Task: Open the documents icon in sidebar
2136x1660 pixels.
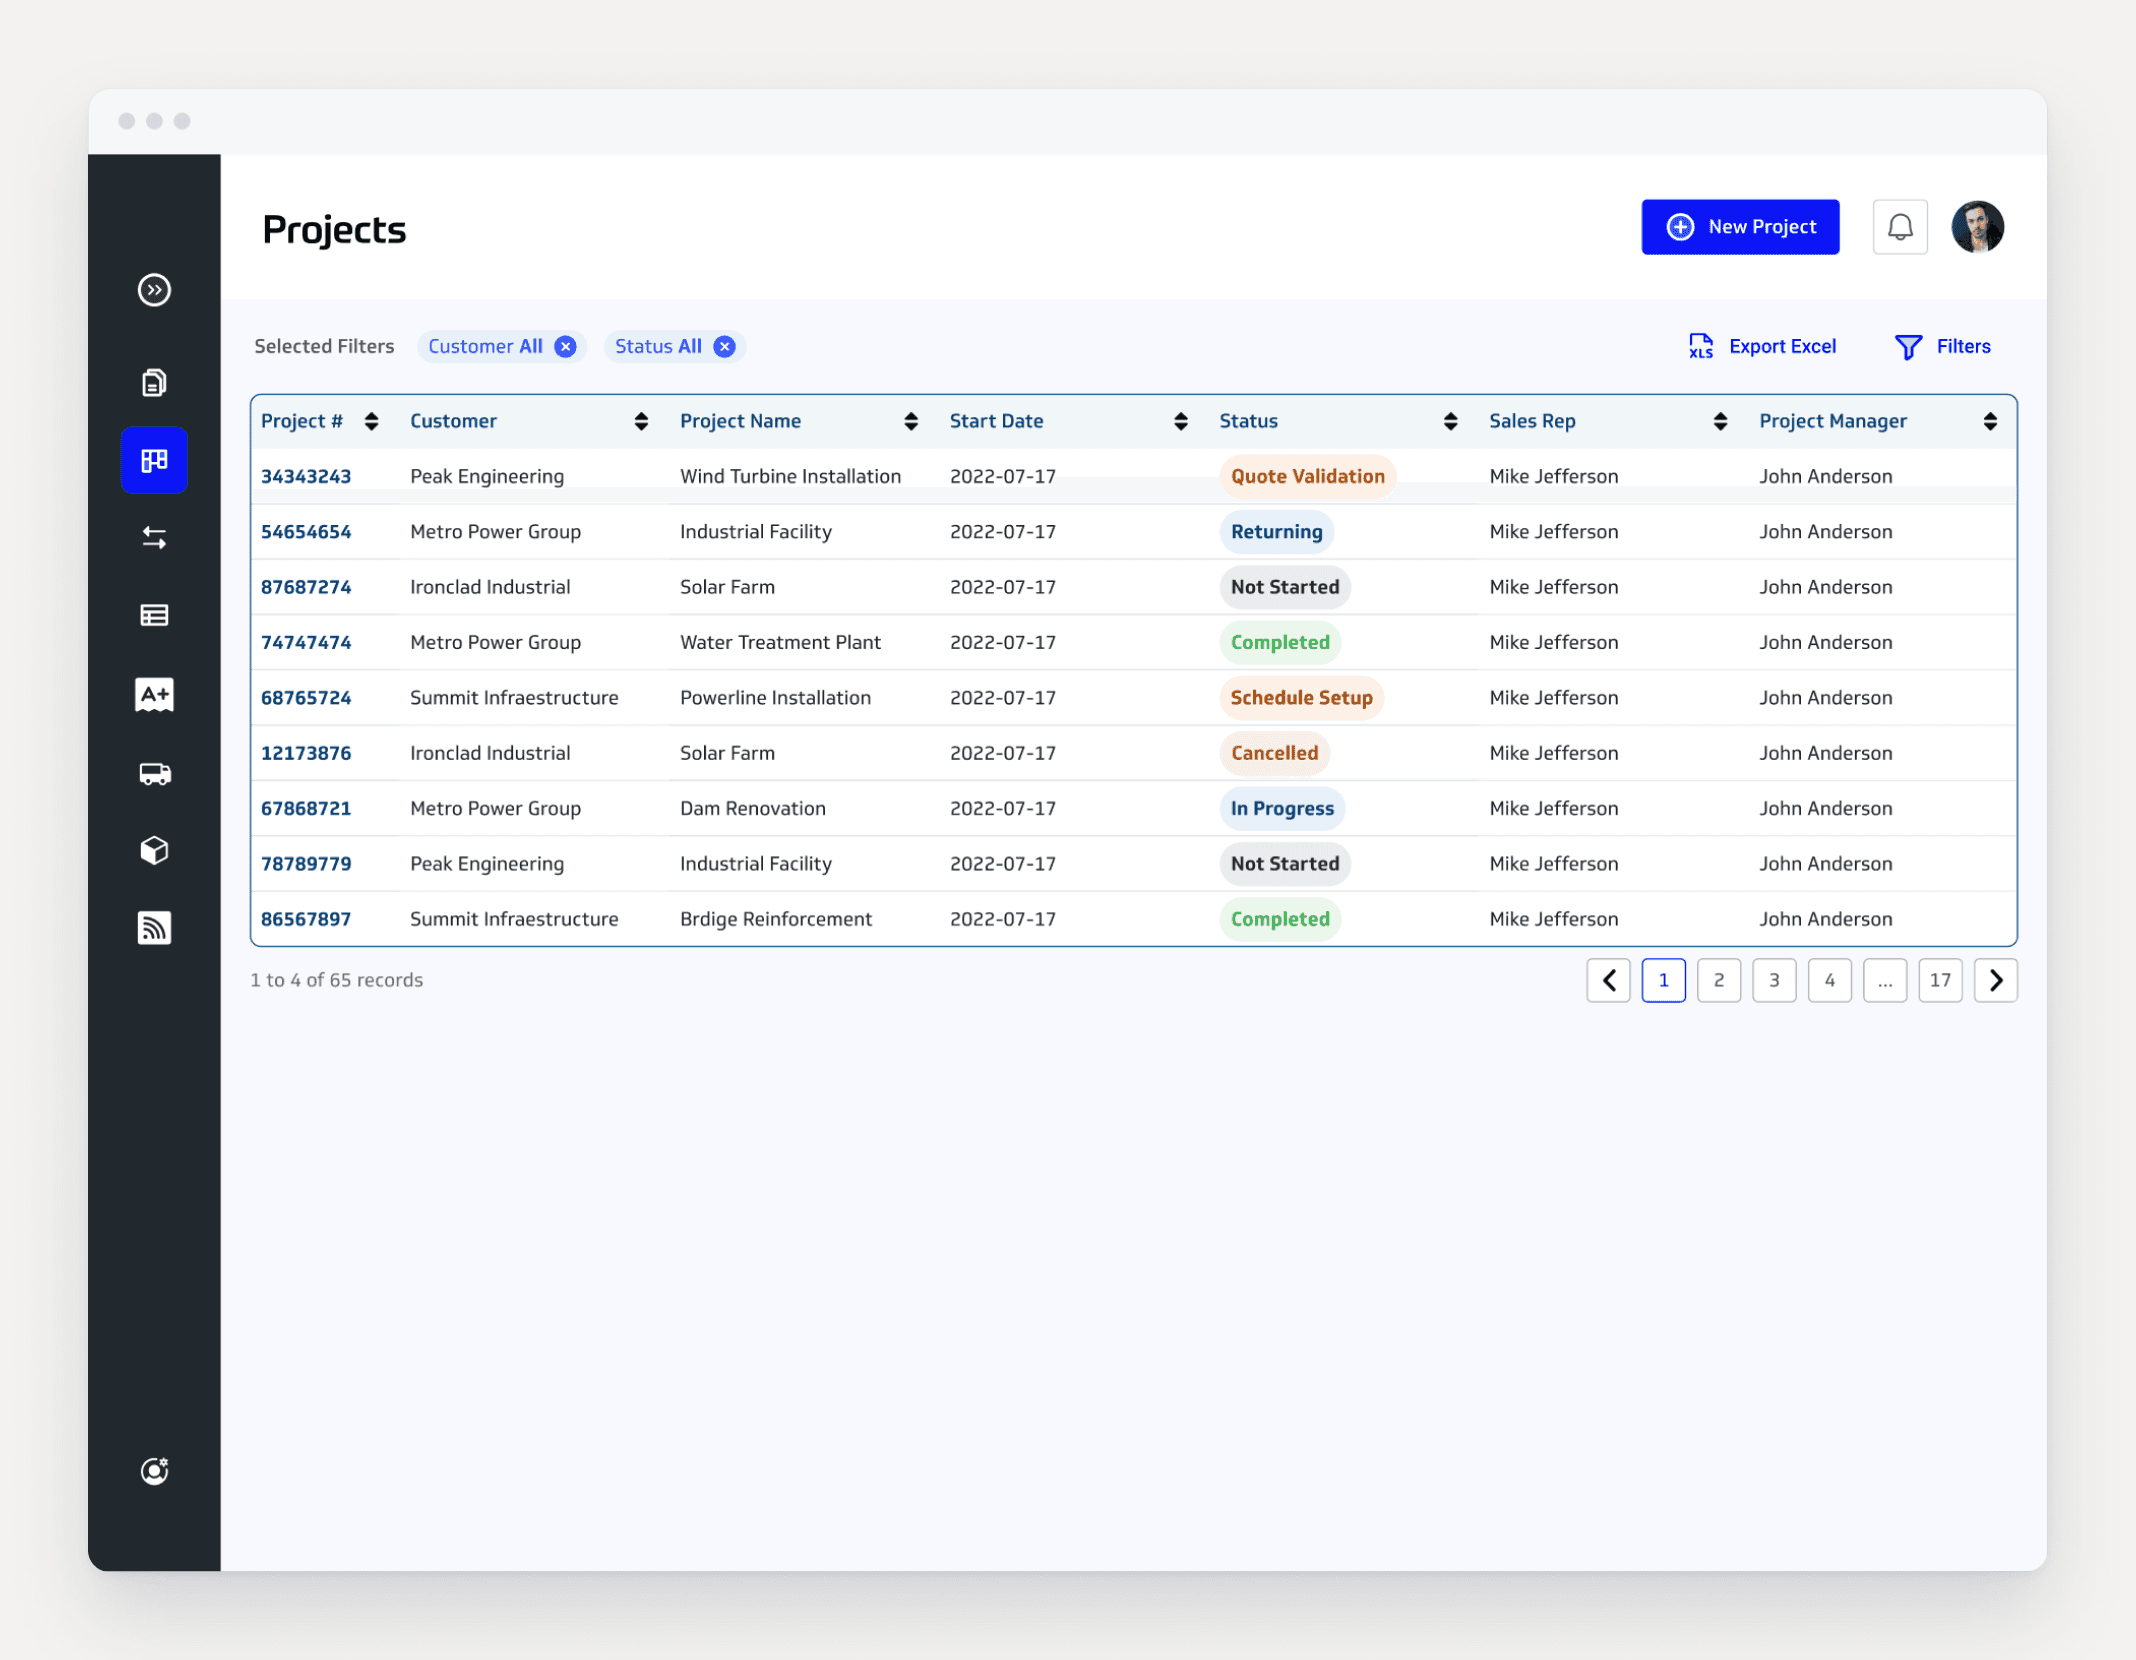Action: (x=154, y=382)
